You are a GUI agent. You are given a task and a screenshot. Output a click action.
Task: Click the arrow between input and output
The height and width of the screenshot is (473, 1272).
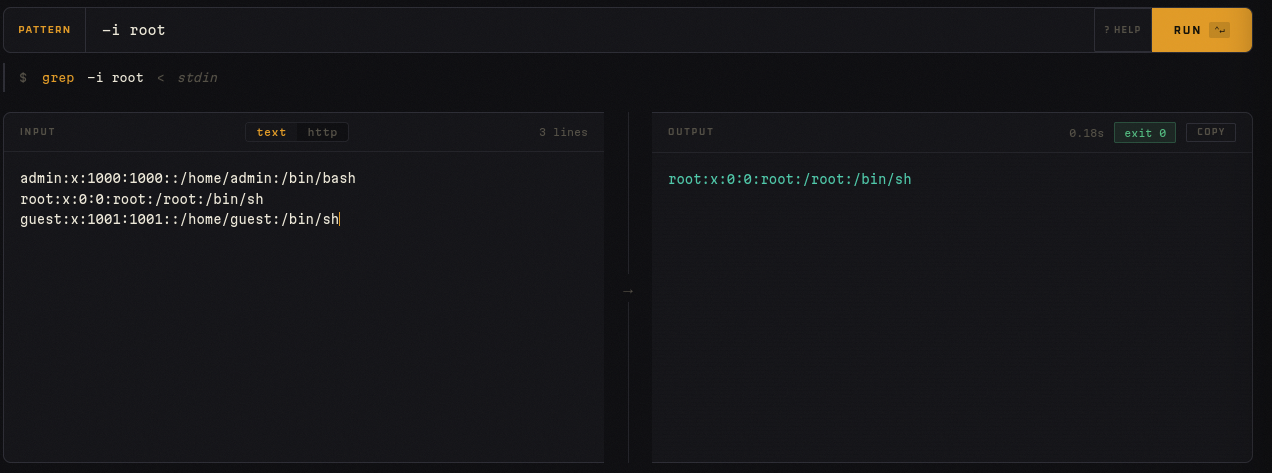pyautogui.click(x=628, y=291)
